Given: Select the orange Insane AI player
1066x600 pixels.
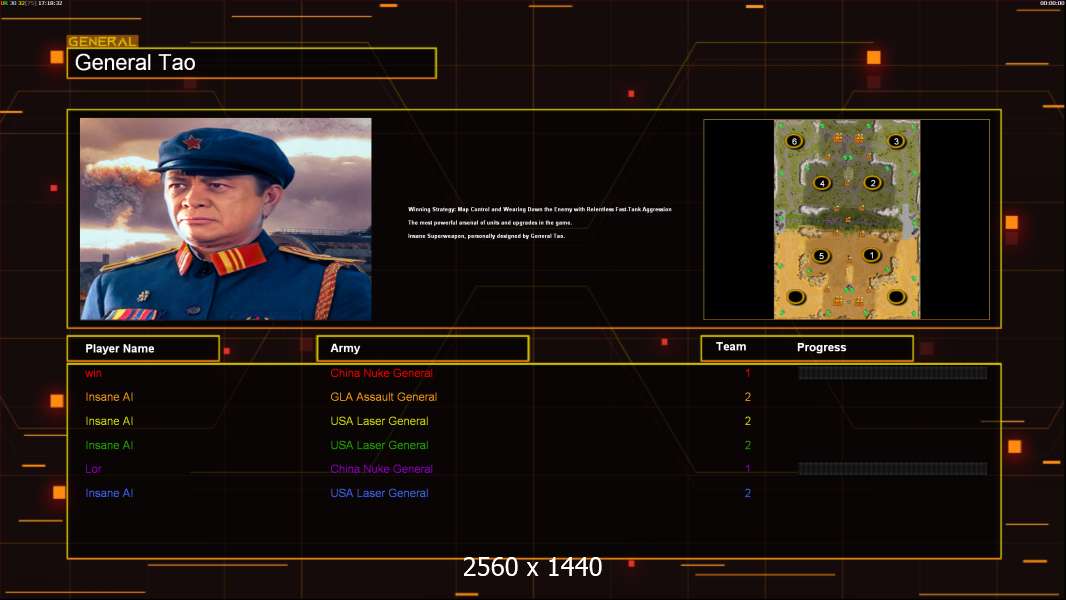Looking at the screenshot, I should [x=109, y=397].
